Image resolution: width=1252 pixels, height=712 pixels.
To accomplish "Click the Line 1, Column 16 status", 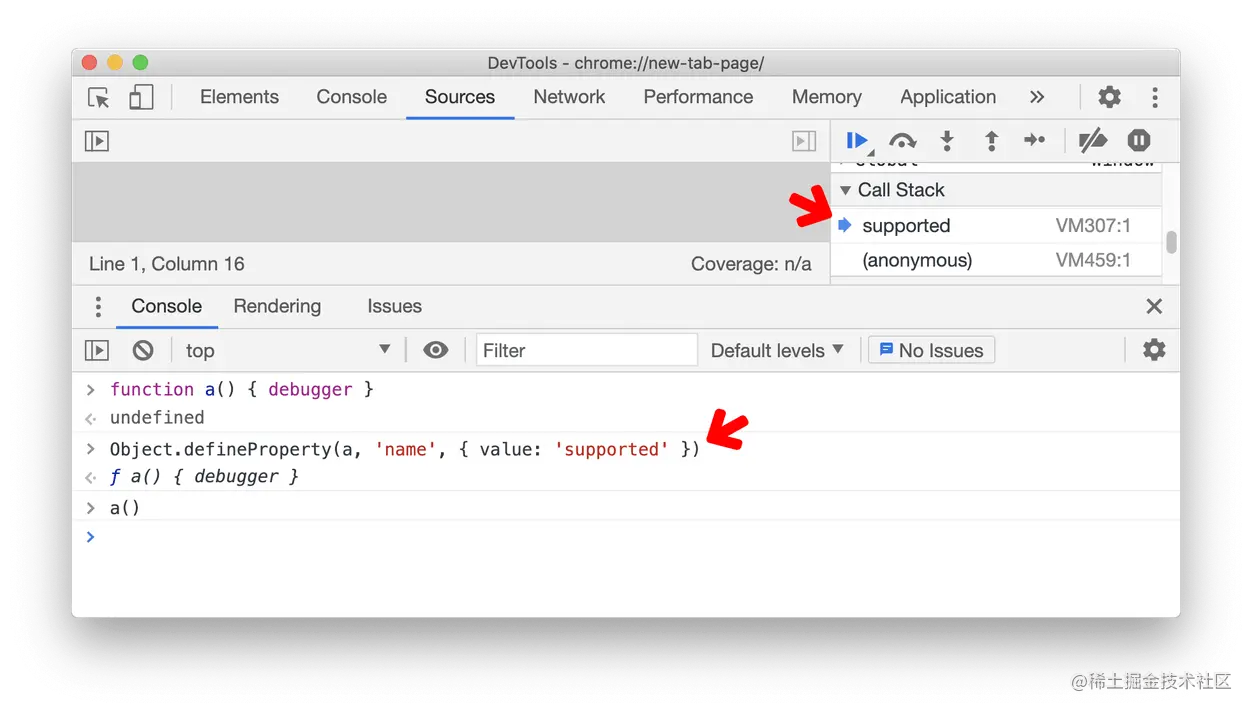I will coord(167,264).
